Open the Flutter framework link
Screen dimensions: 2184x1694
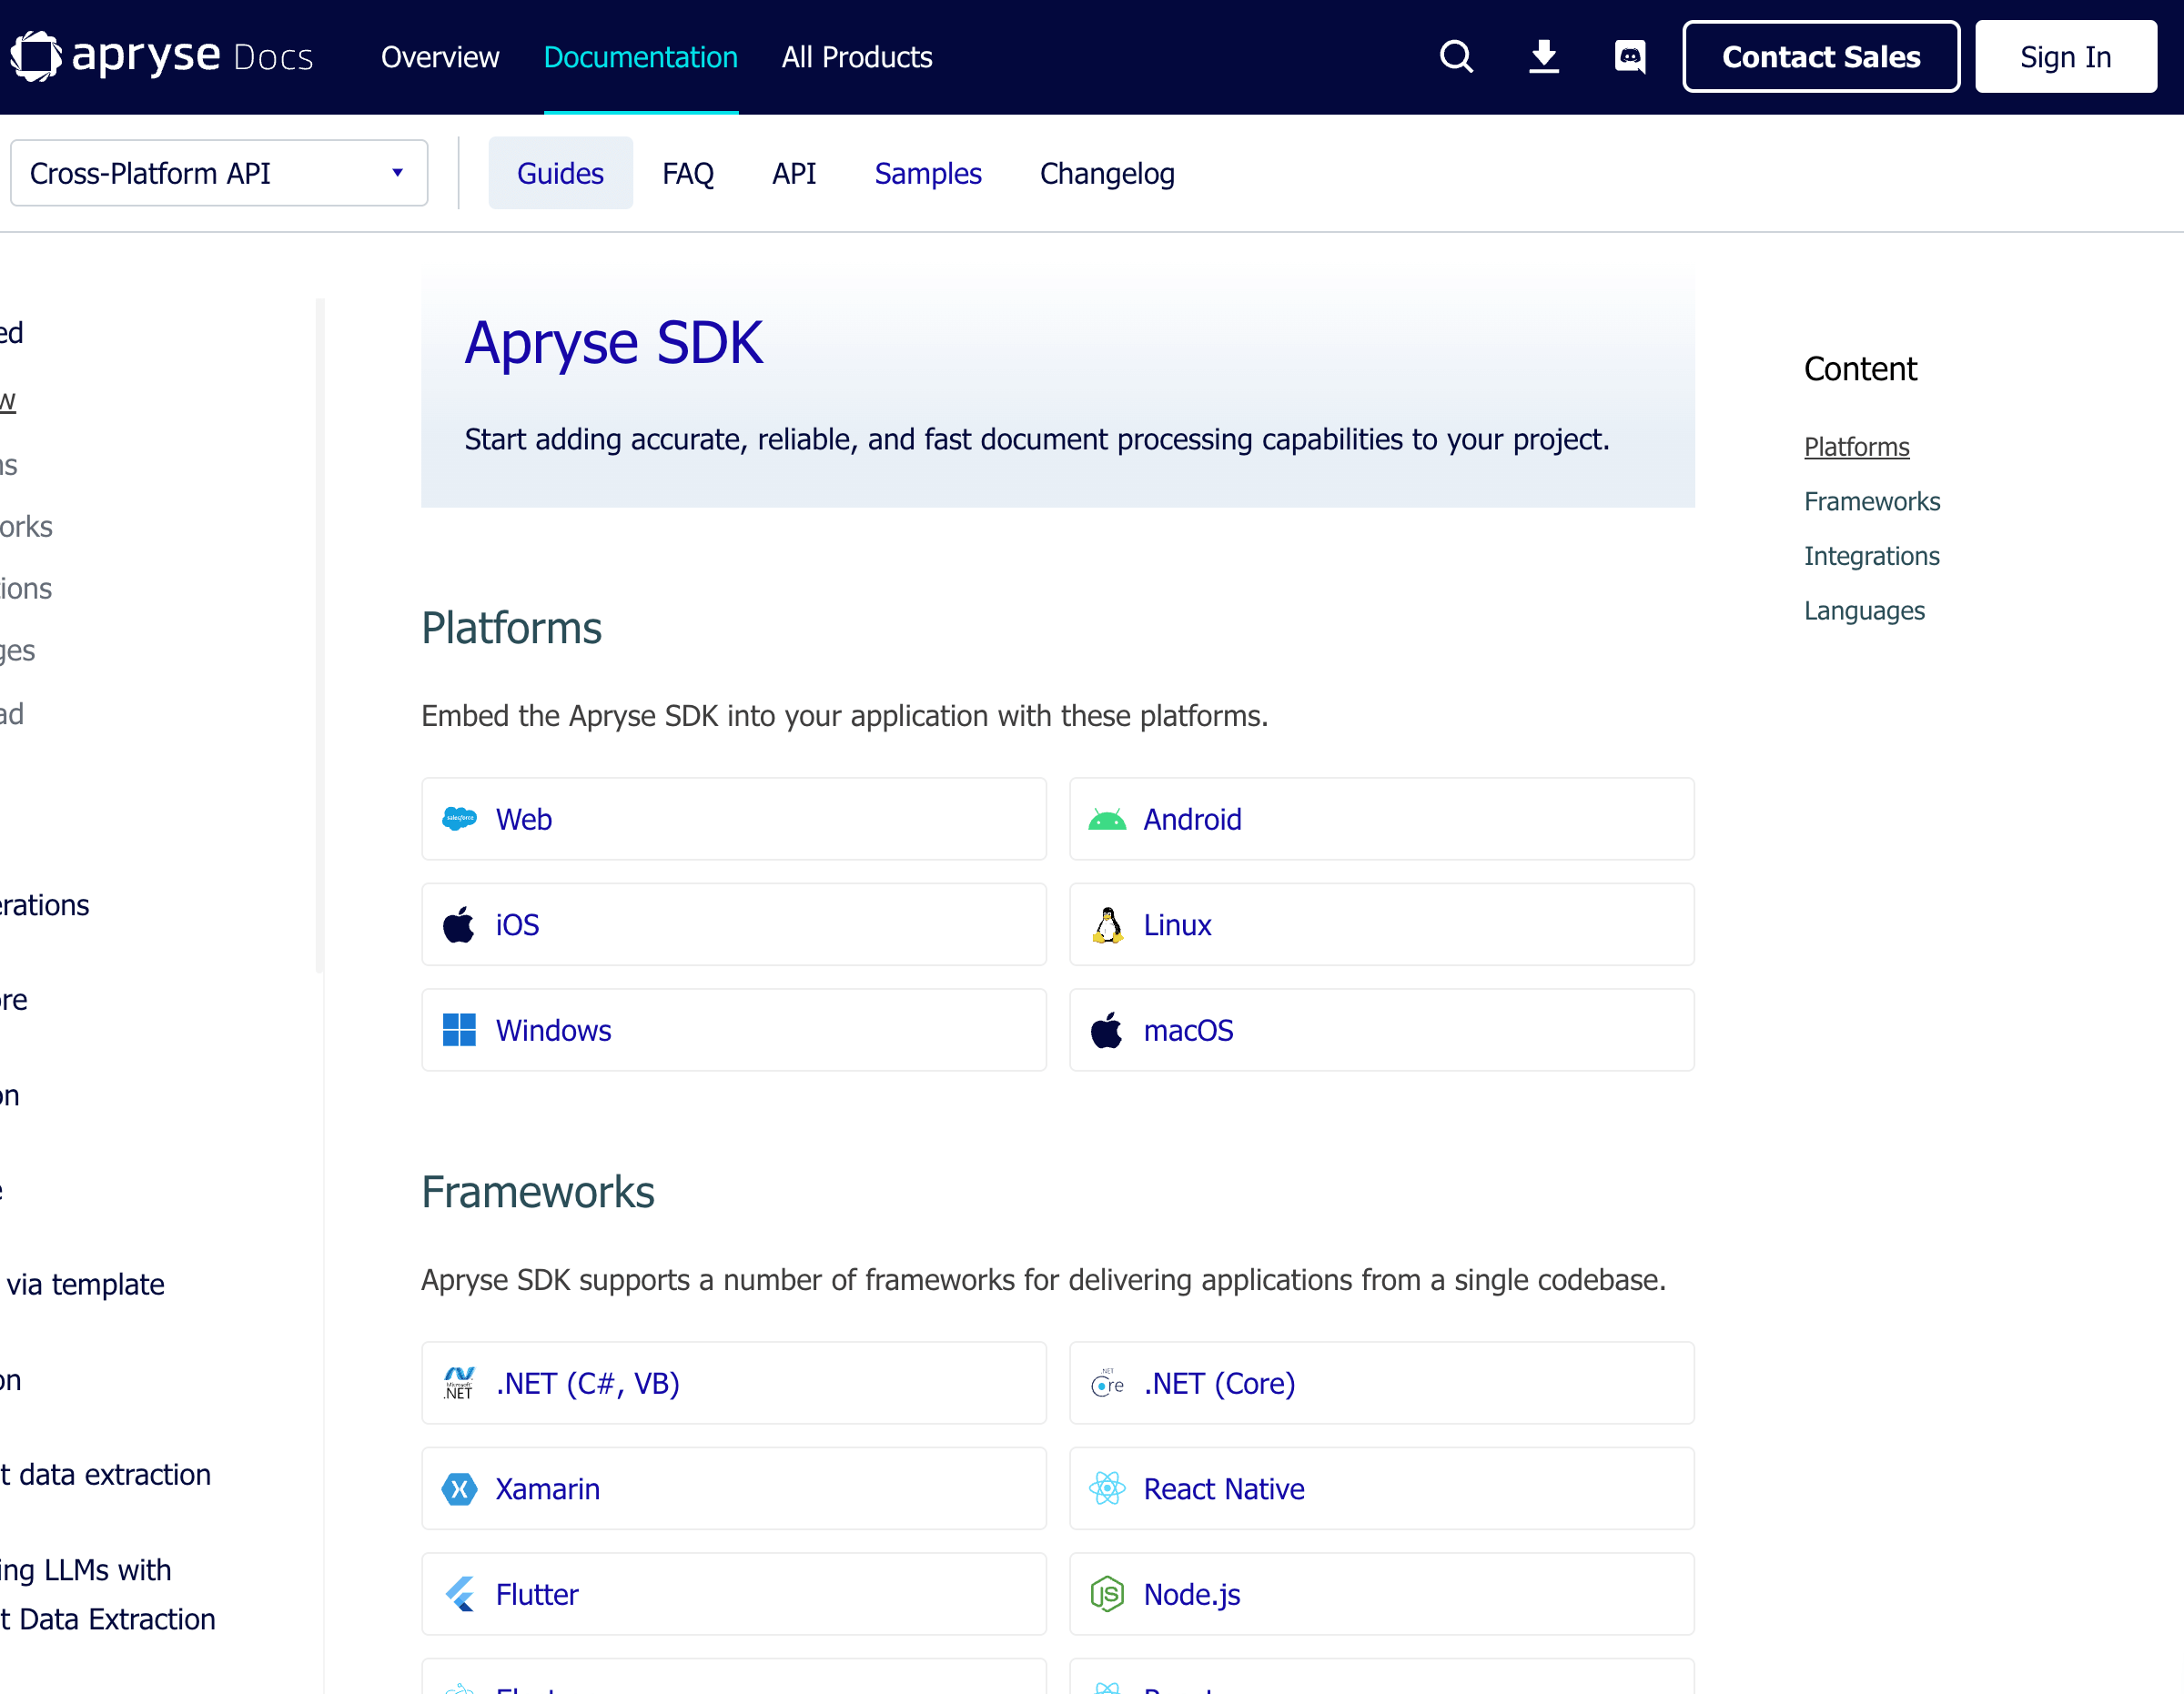pos(734,1594)
